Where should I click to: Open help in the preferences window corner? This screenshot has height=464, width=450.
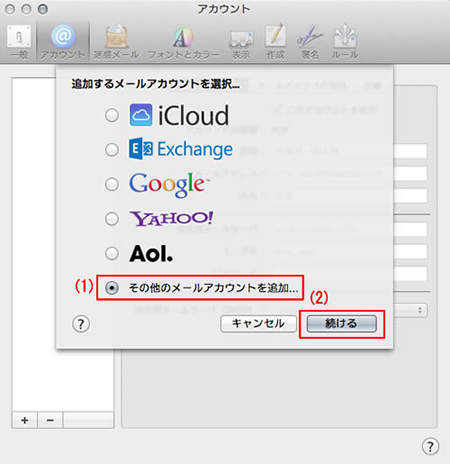pos(430,446)
